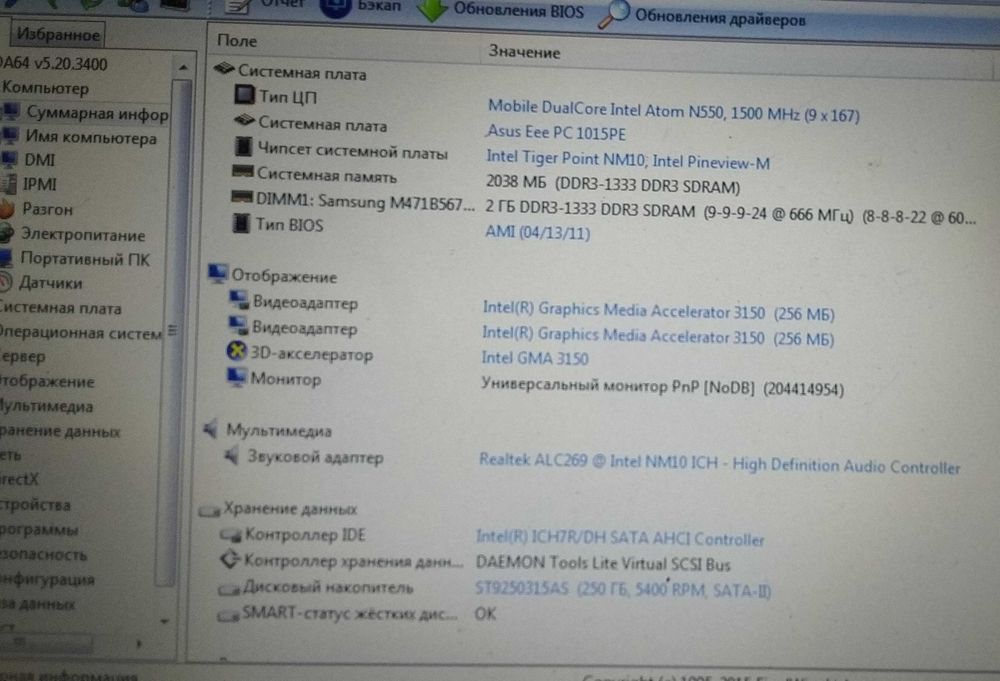
Task: Select the SMART status OK value
Action: 485,613
